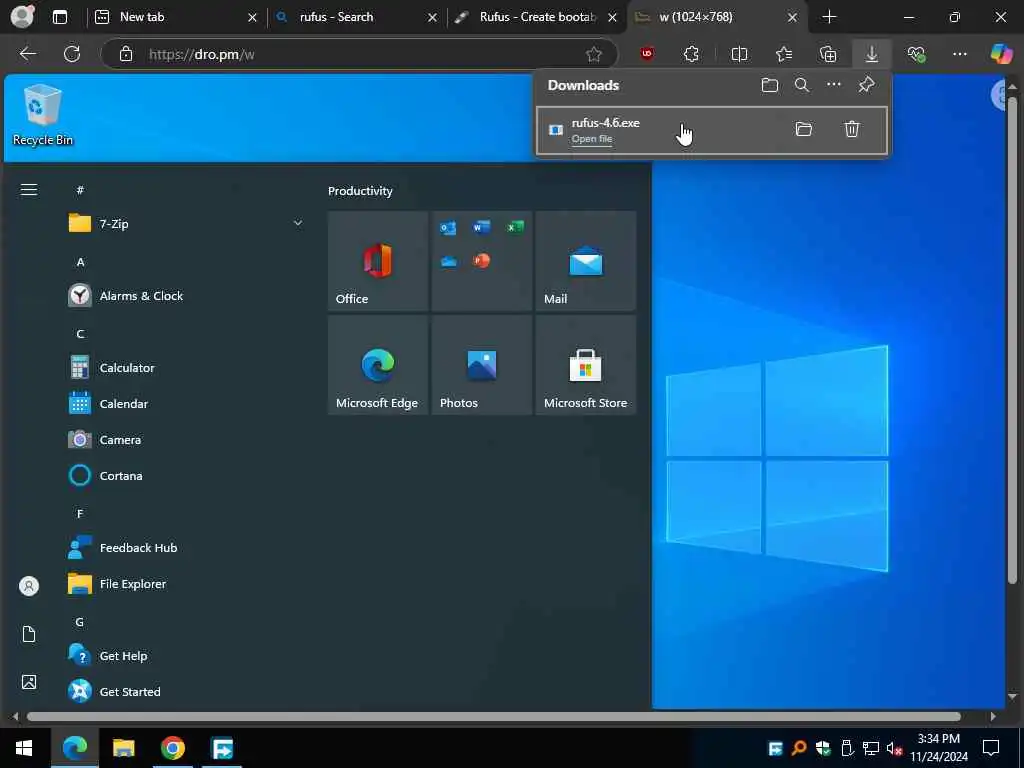1024x768 pixels.
Task: Click the Excel icon in Office tile group
Action: coord(515,227)
